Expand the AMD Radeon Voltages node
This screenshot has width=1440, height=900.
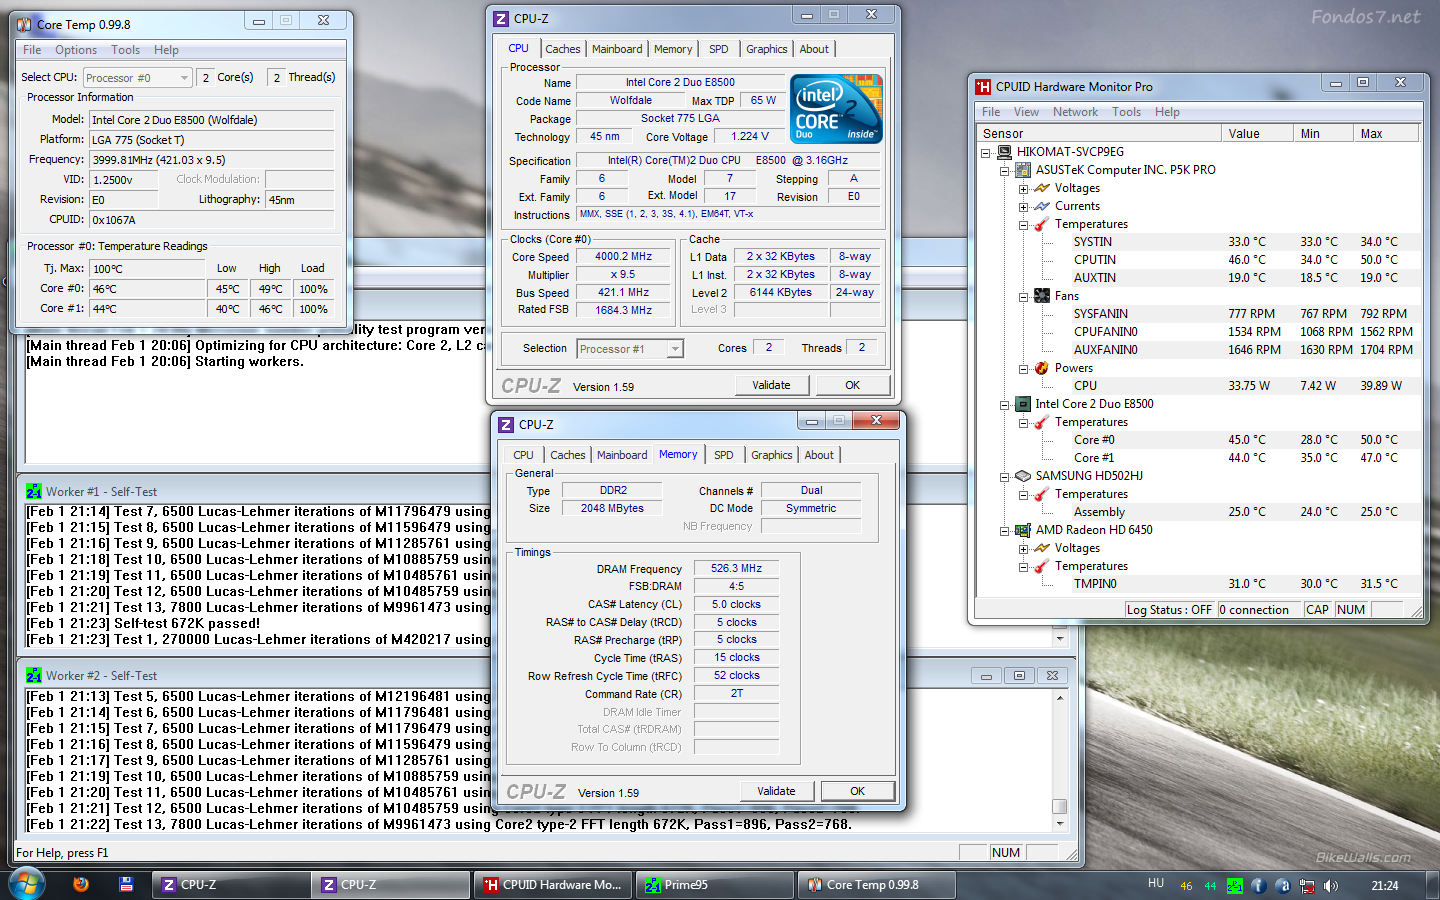click(x=1023, y=549)
